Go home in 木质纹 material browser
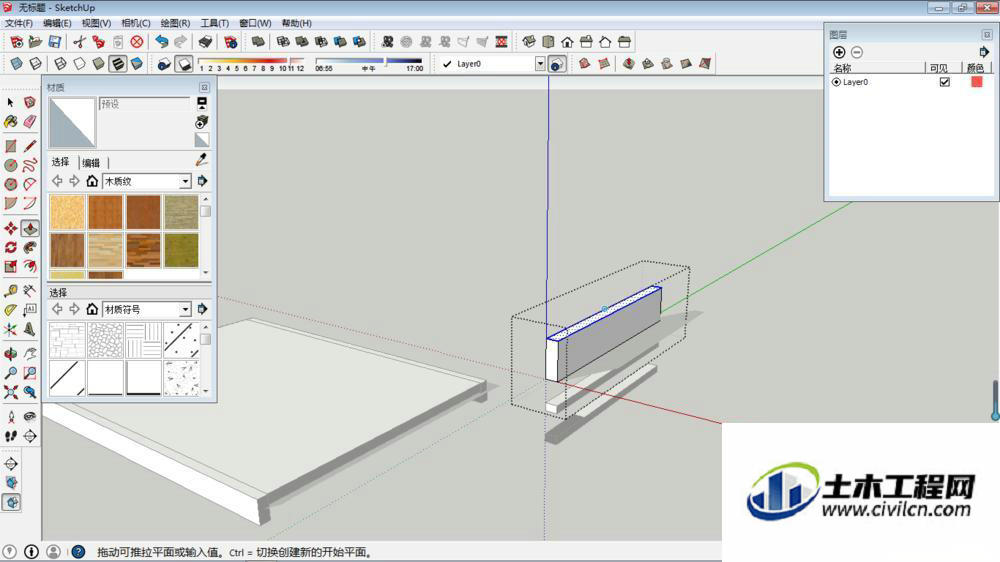Screen dimensions: 1000x562 92,181
